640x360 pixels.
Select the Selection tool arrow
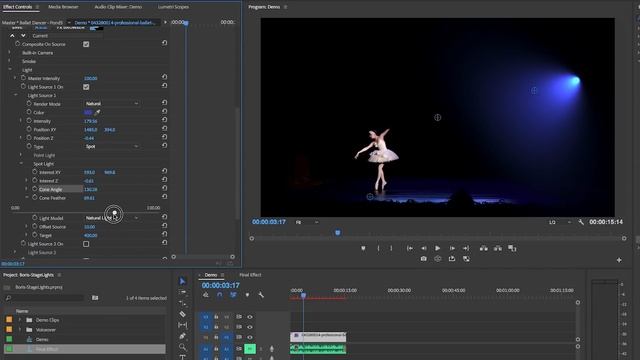182,281
